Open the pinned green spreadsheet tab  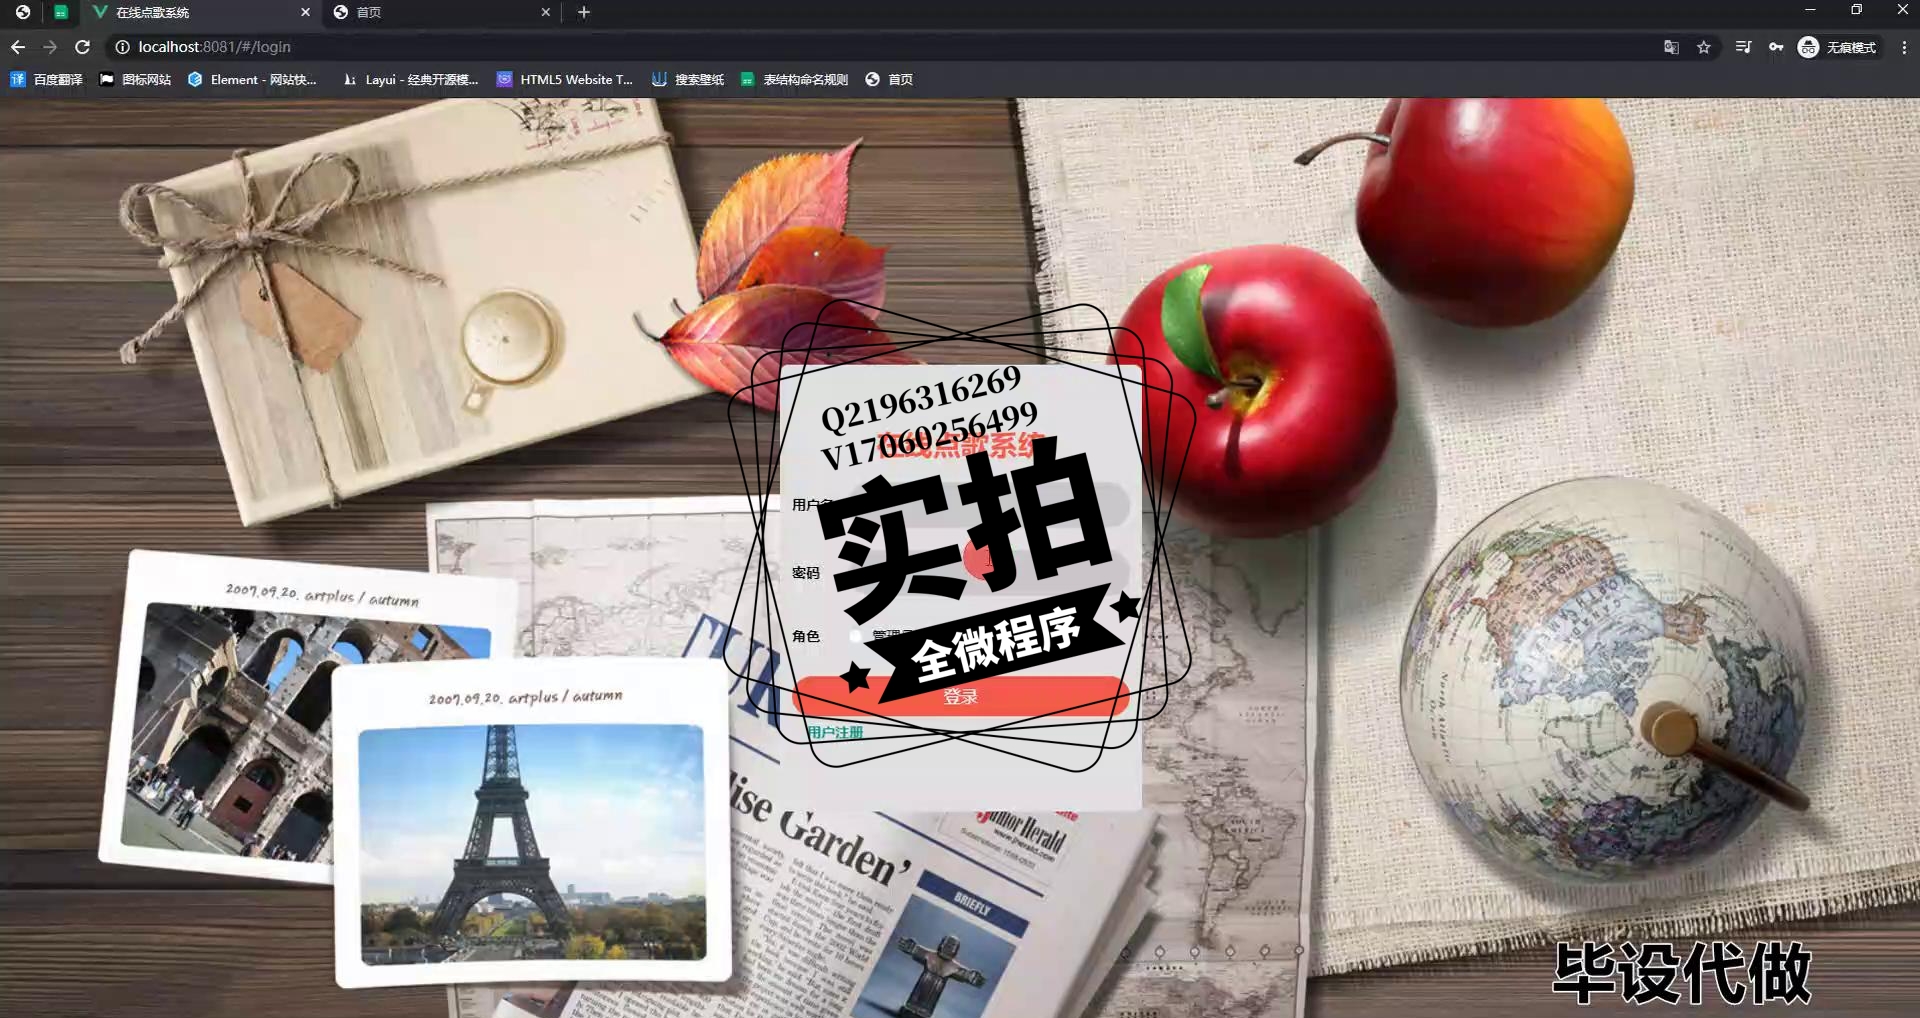pyautogui.click(x=61, y=12)
